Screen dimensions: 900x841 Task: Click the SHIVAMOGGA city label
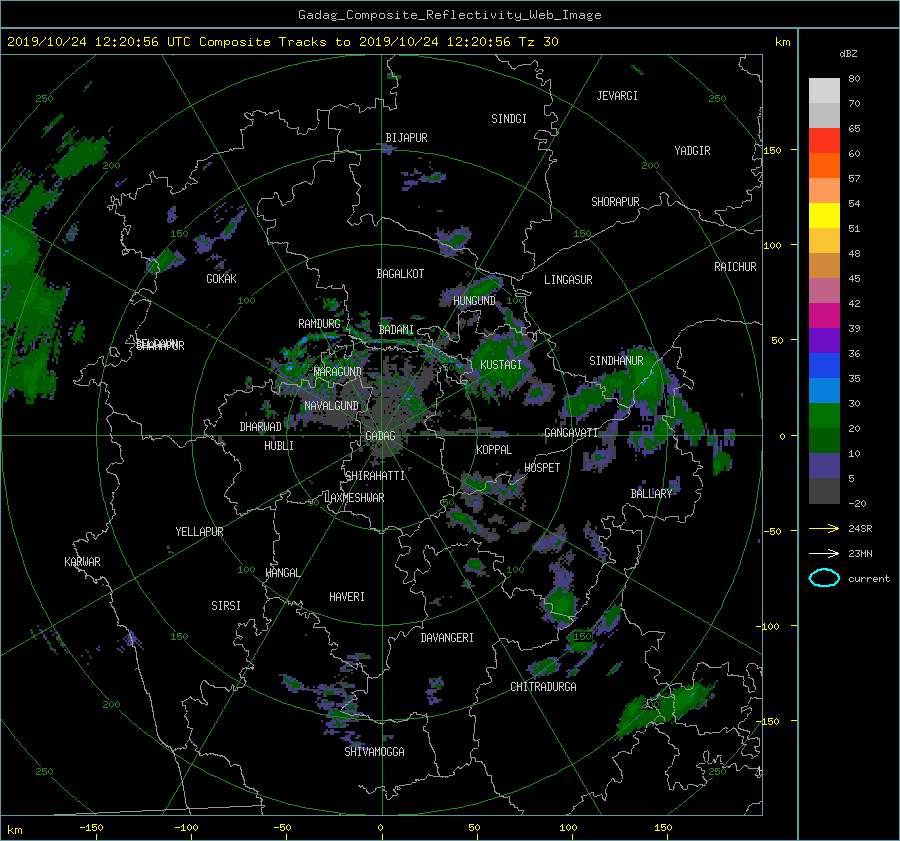click(x=374, y=751)
